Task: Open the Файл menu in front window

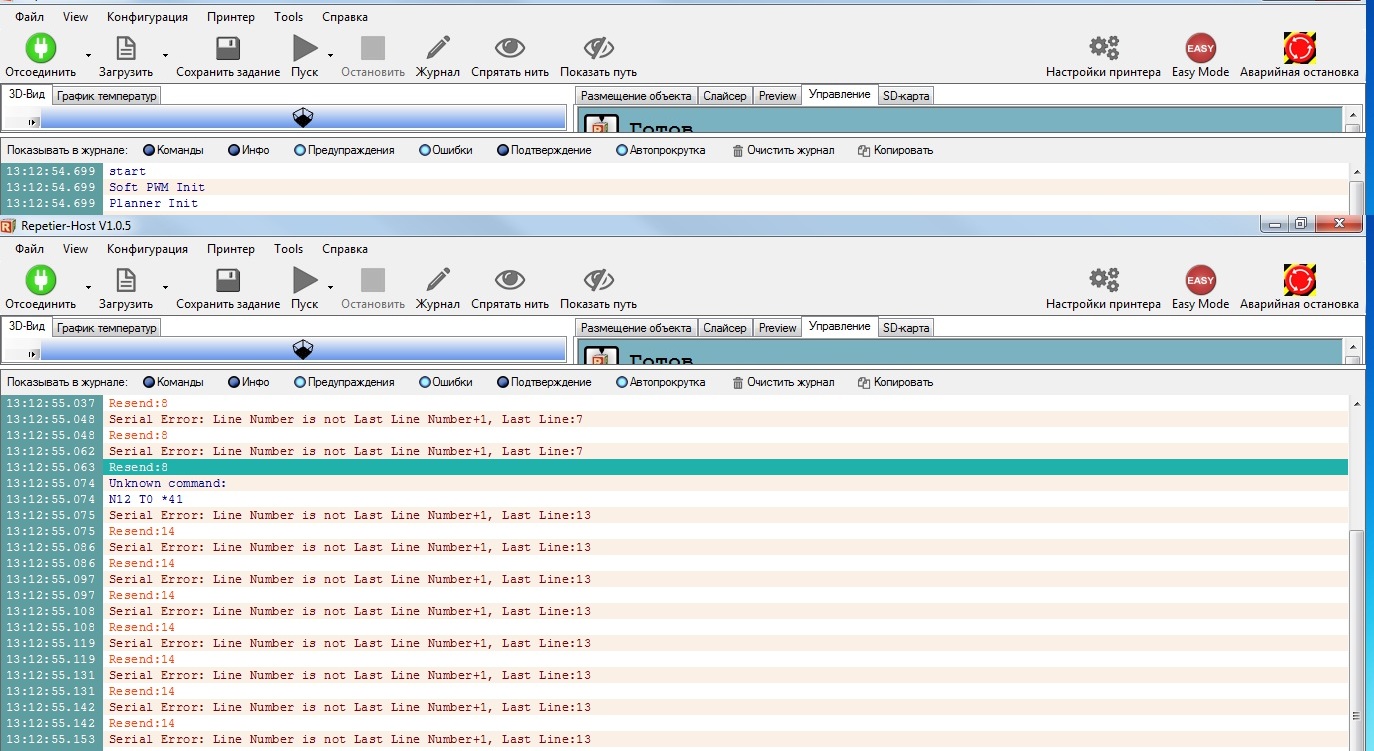Action: [x=30, y=249]
